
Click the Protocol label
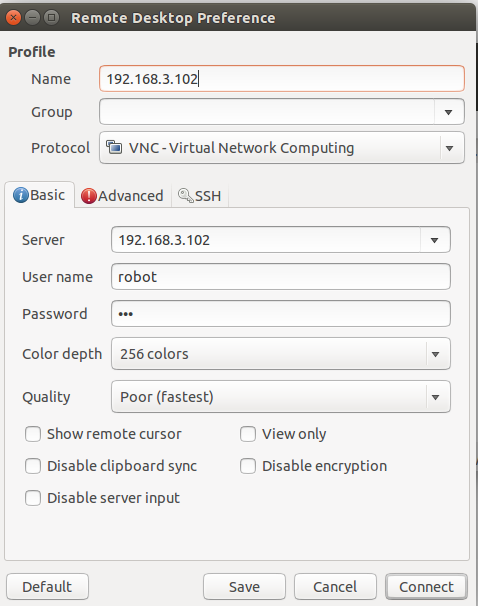click(x=61, y=148)
